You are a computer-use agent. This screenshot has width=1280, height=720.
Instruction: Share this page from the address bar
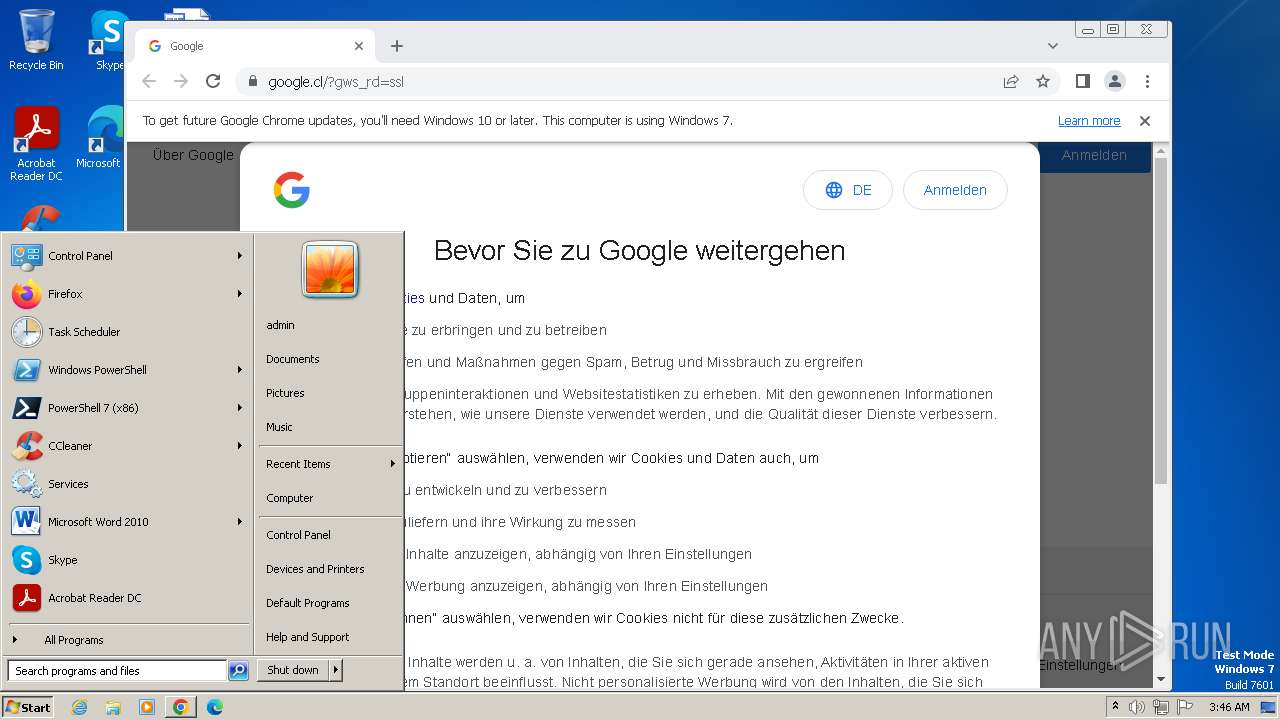pos(1011,82)
